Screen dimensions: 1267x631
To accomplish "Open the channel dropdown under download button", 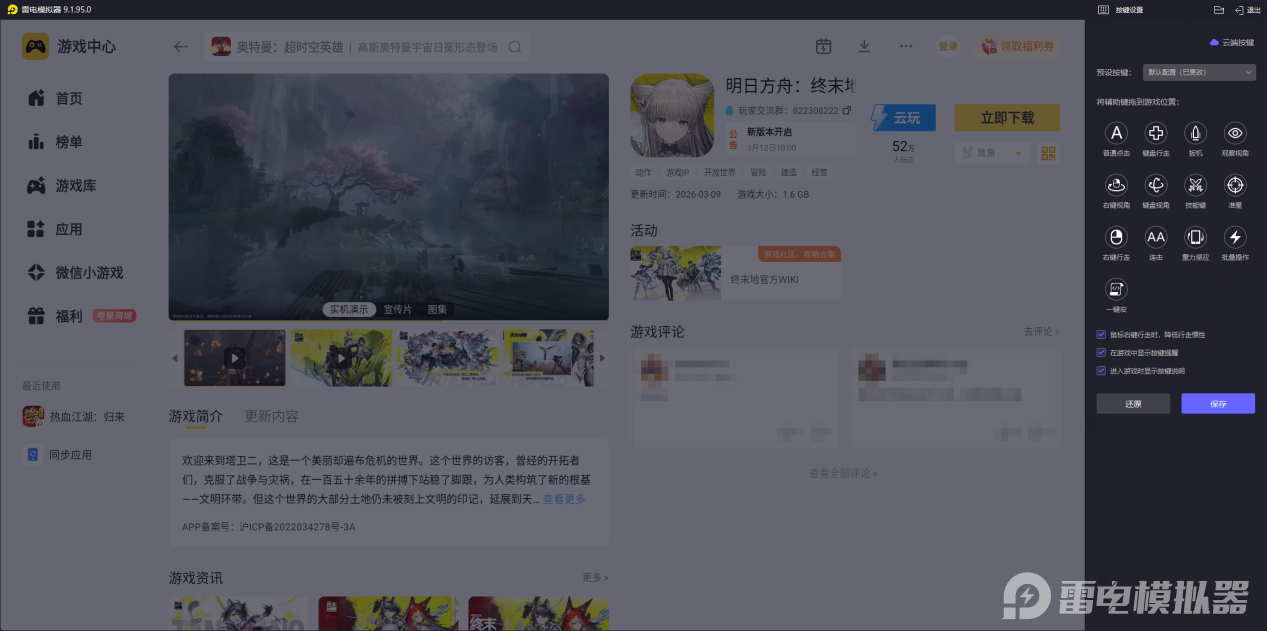I will tap(994, 152).
